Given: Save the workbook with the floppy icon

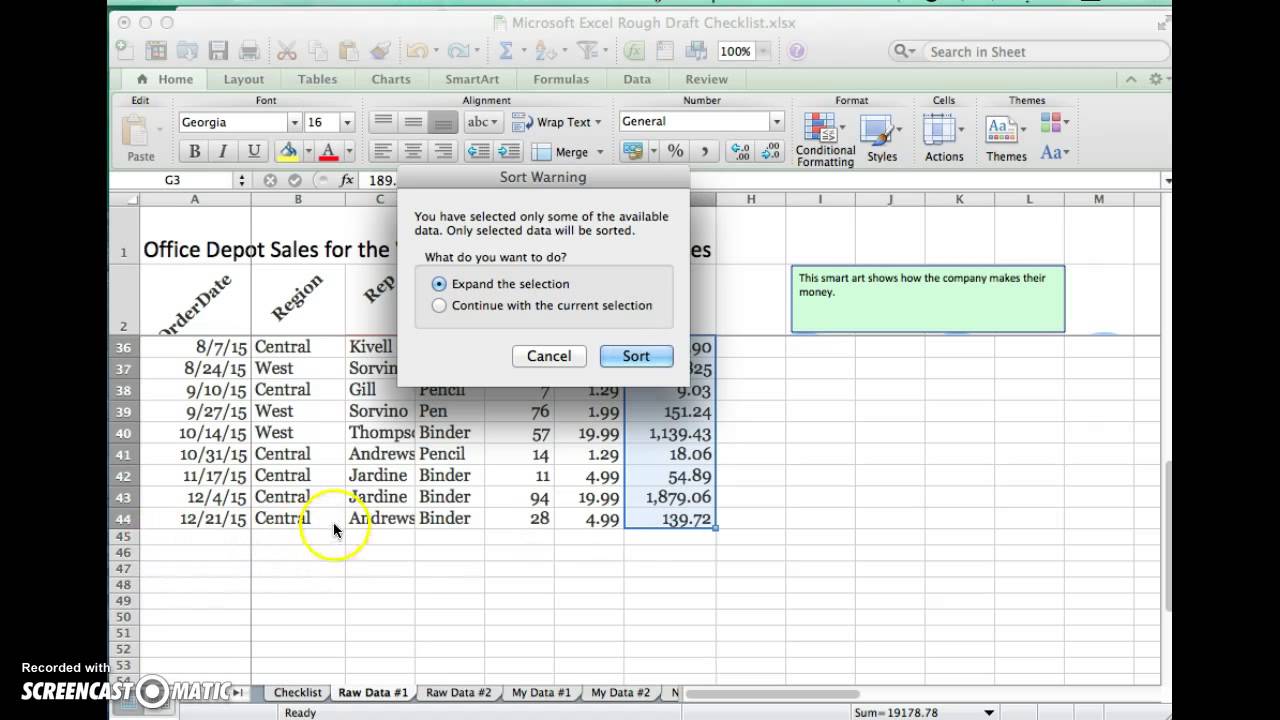Looking at the screenshot, I should point(218,50).
